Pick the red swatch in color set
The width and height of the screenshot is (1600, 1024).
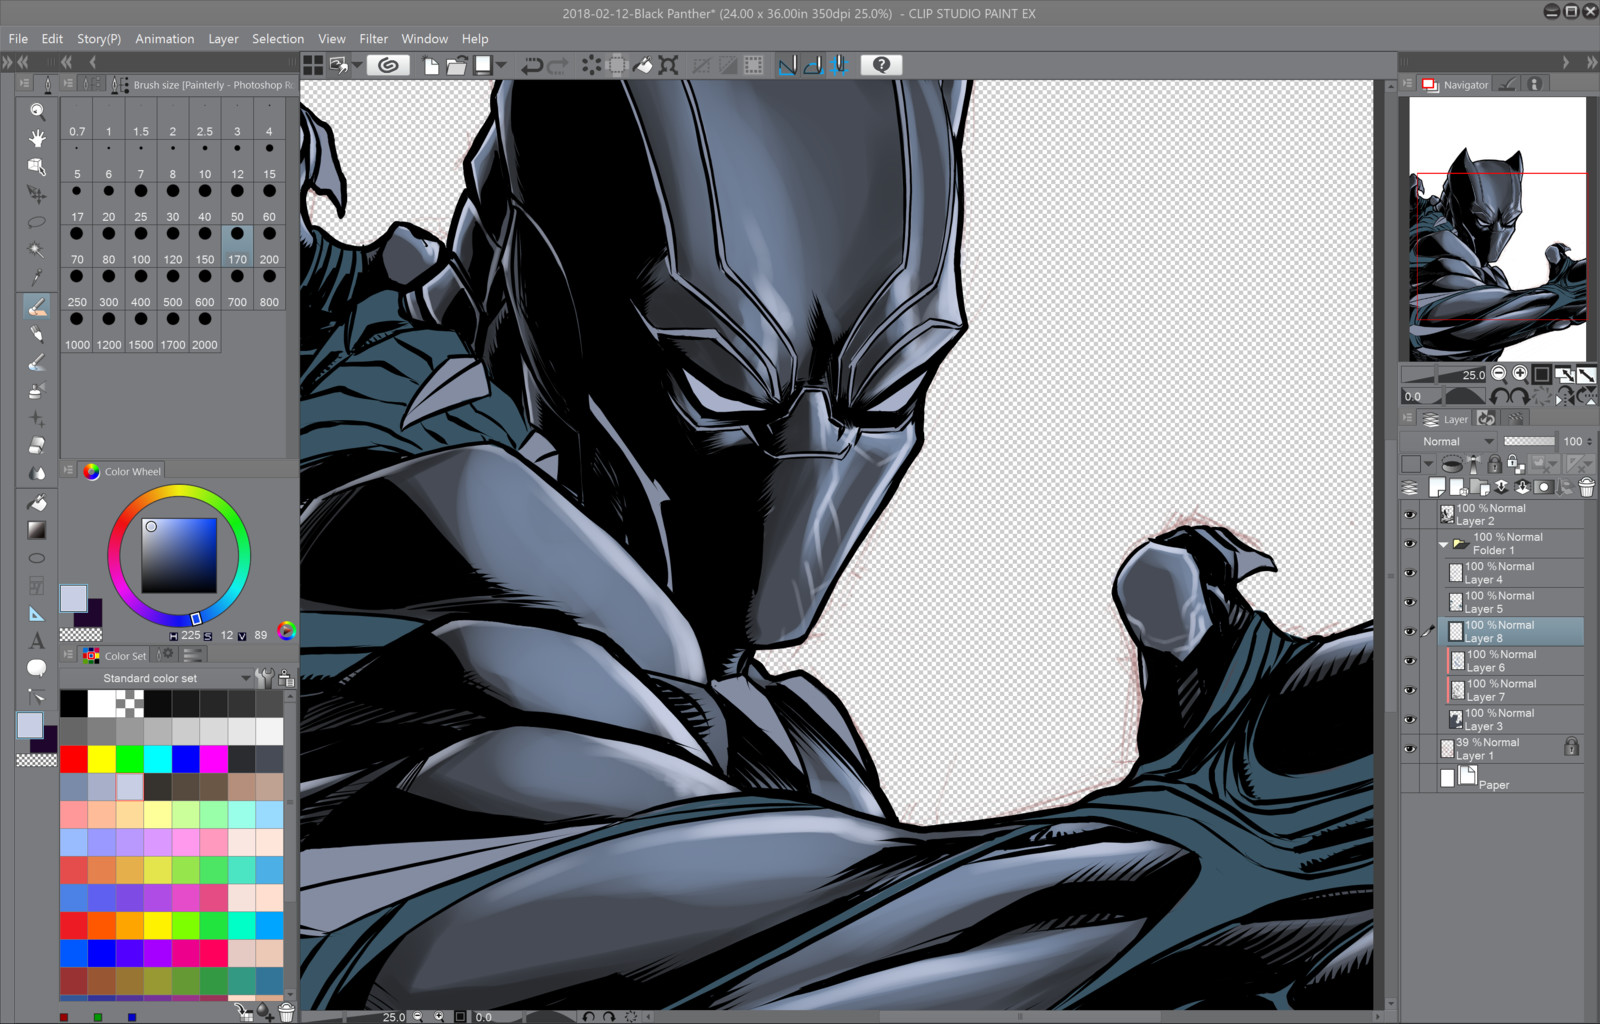coord(74,759)
